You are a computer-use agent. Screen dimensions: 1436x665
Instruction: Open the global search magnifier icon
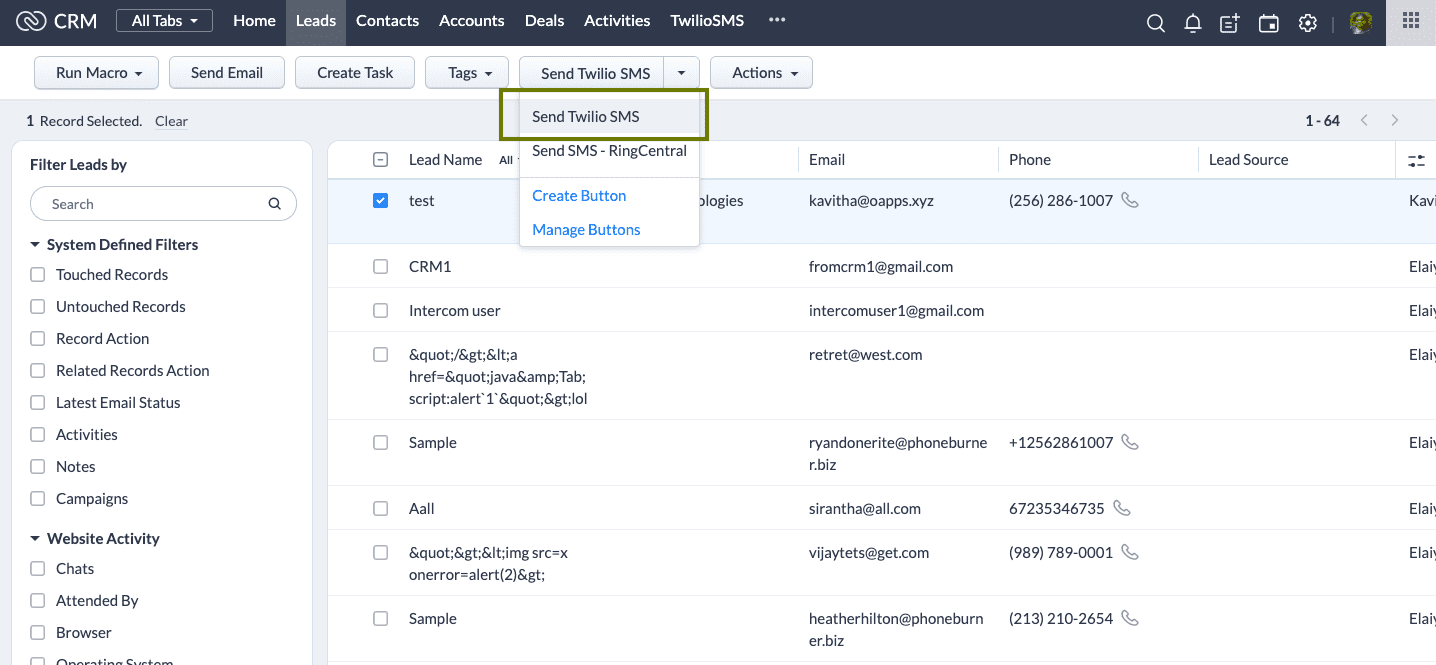[x=1156, y=23]
